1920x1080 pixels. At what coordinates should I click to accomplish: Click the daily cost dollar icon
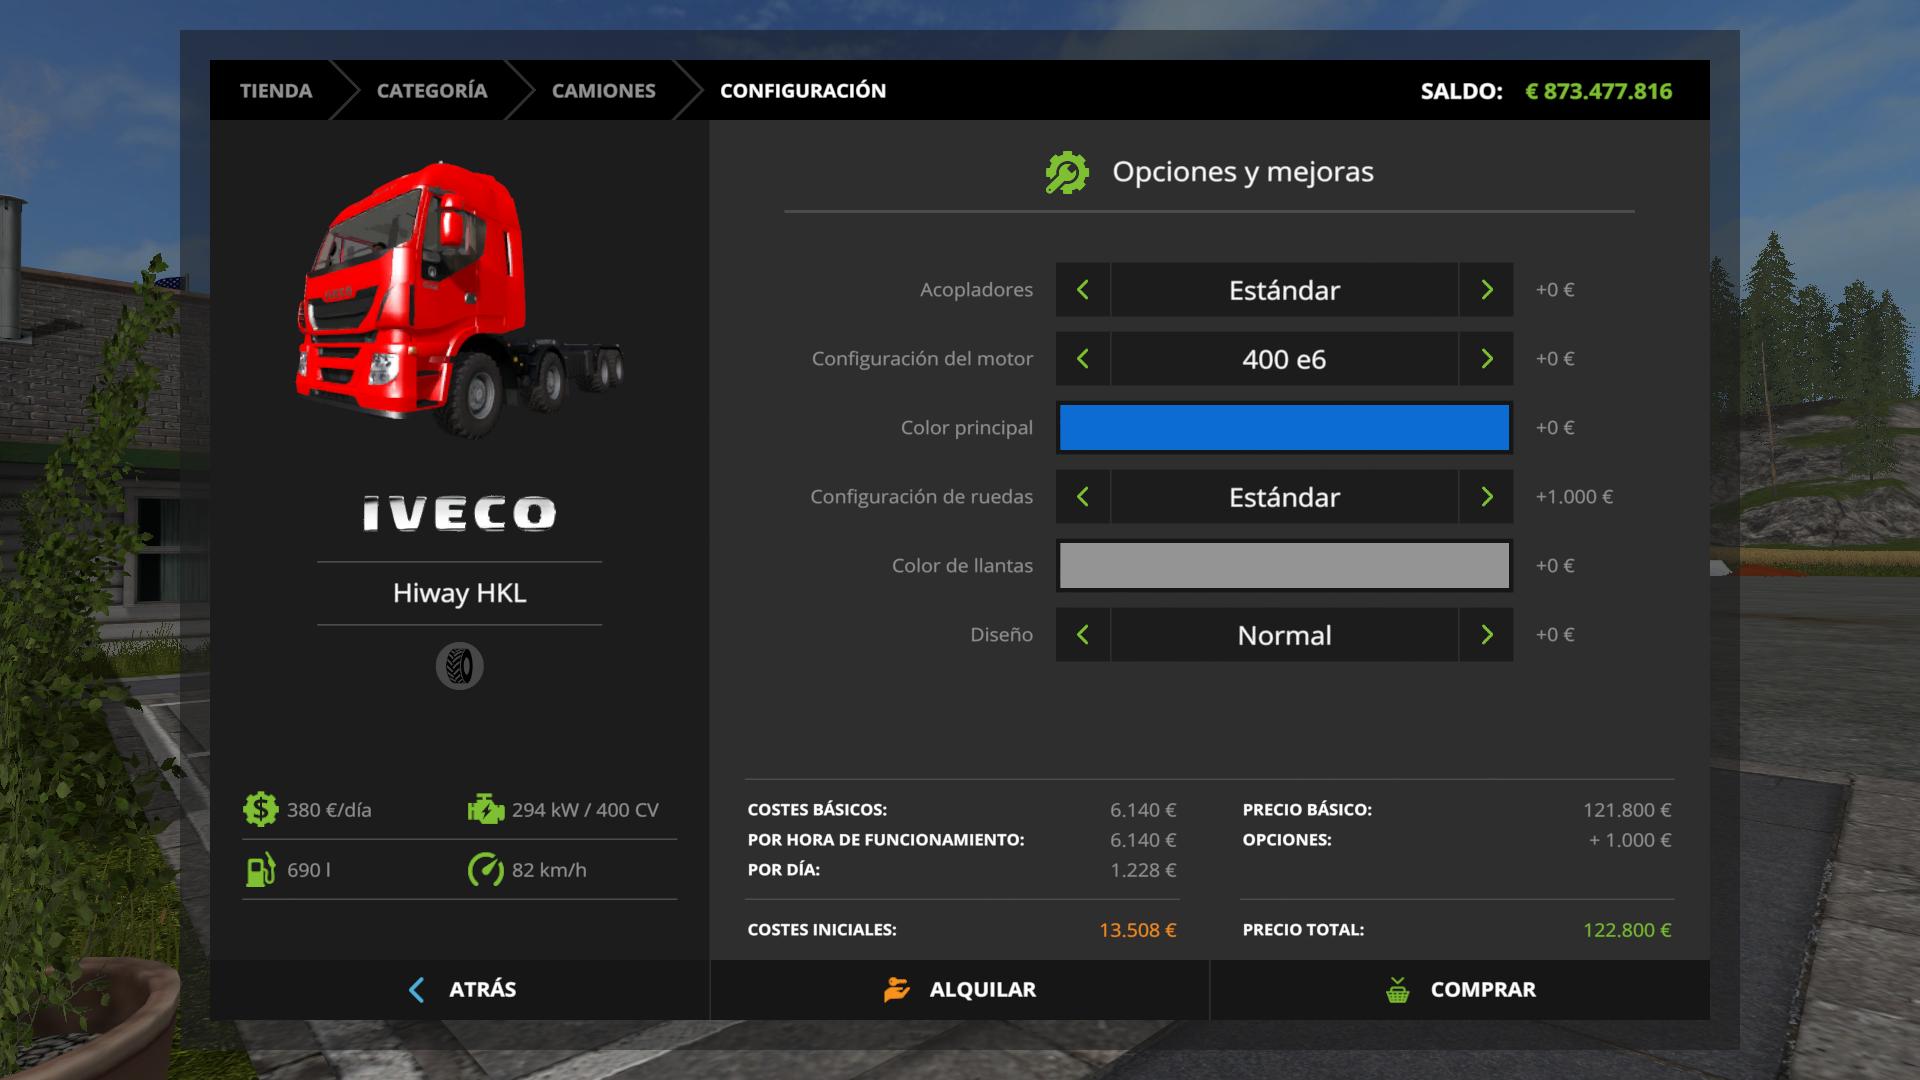click(x=260, y=809)
